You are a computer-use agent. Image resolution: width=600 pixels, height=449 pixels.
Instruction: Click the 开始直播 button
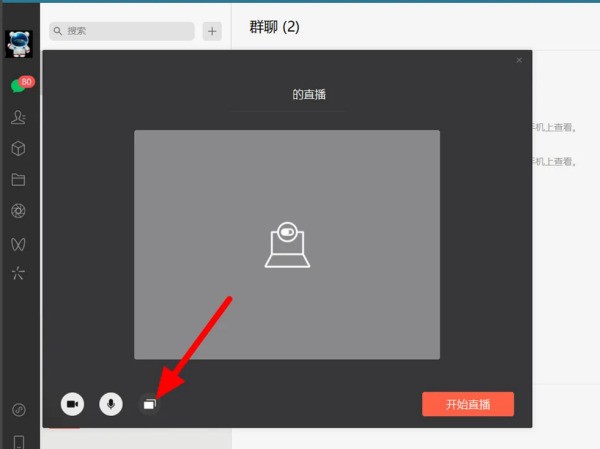click(x=468, y=404)
